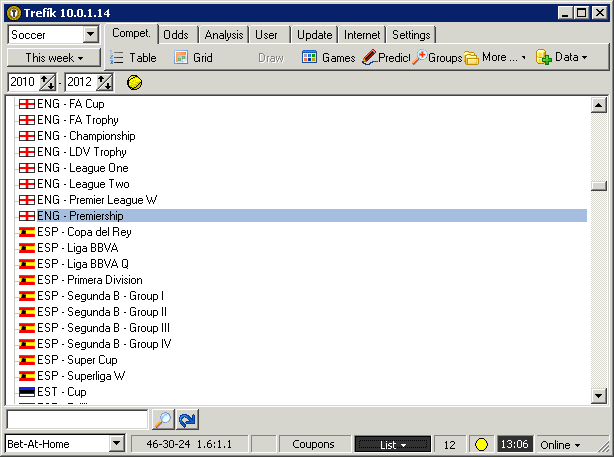Image resolution: width=614 pixels, height=457 pixels.
Task: Click the search text input field
Action: click(77, 419)
